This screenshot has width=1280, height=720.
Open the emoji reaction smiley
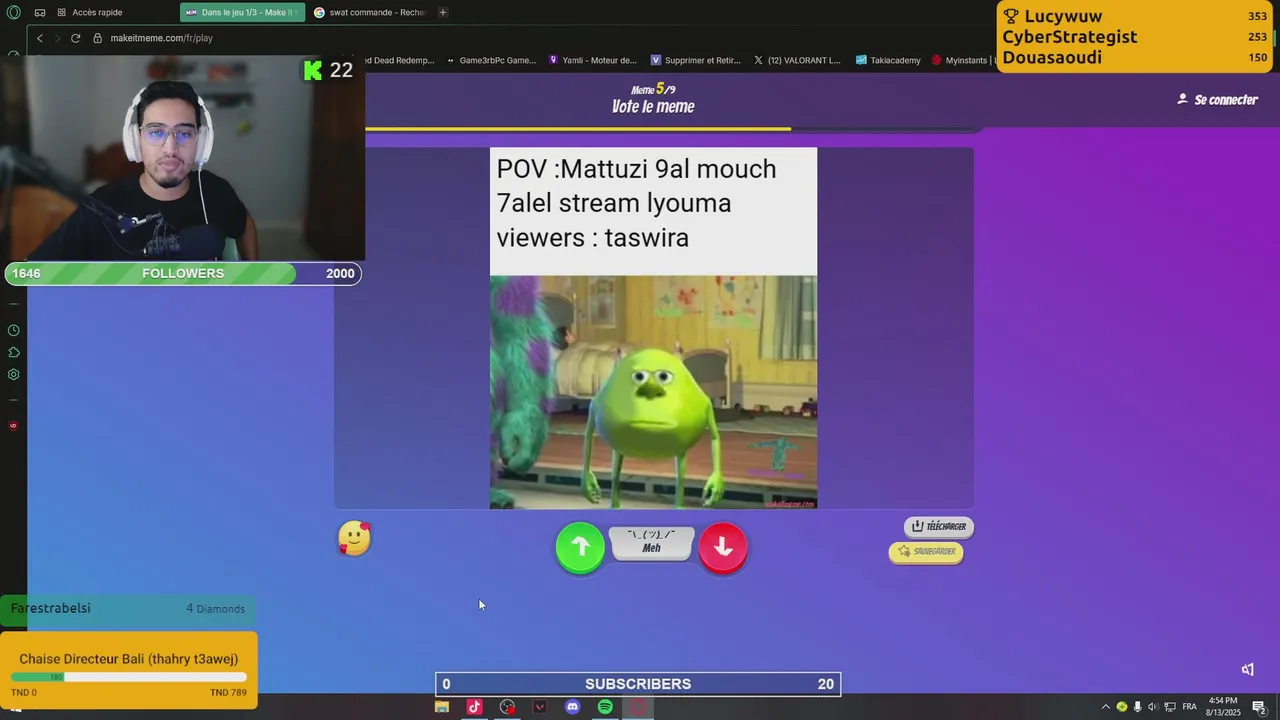point(354,538)
